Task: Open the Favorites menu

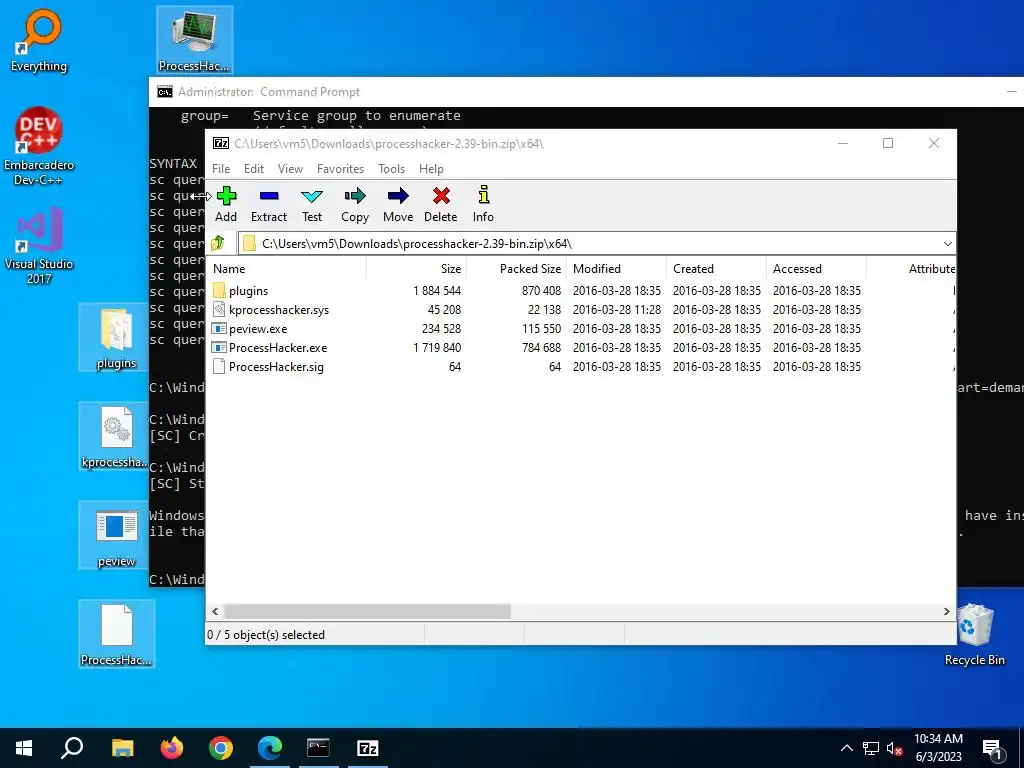Action: 340,168
